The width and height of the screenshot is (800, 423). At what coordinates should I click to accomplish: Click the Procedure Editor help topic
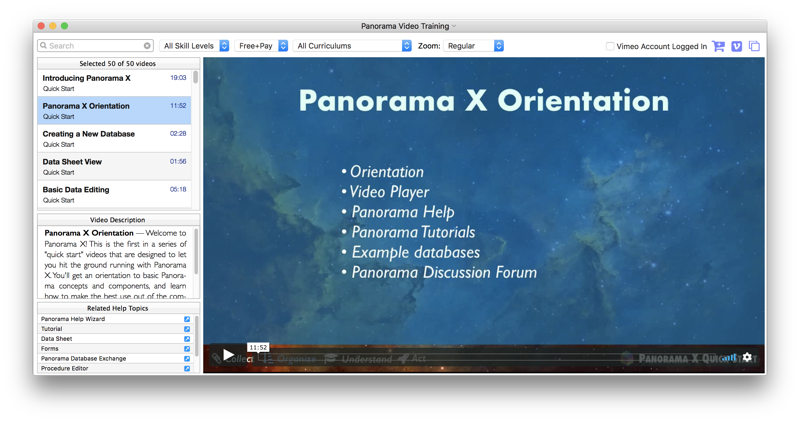click(65, 368)
